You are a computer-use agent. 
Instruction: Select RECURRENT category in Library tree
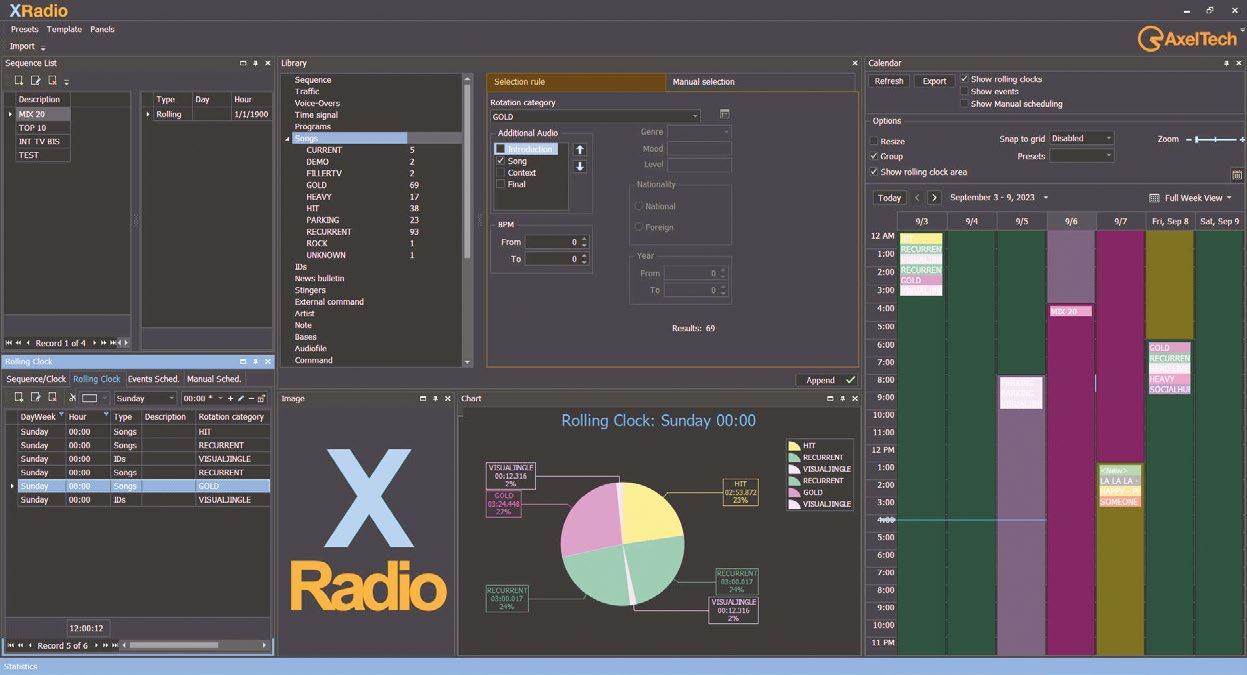329,232
